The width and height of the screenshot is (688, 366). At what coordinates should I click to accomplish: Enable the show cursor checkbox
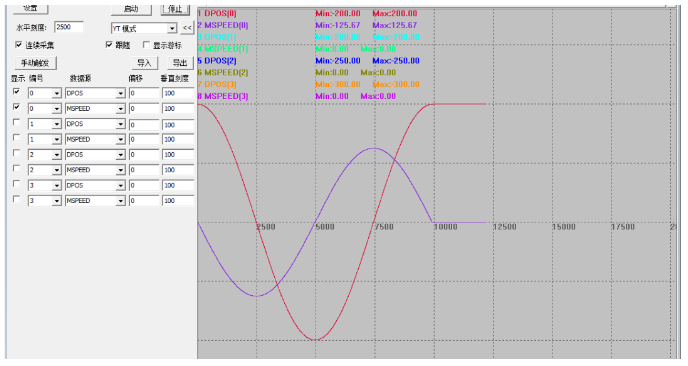click(146, 45)
